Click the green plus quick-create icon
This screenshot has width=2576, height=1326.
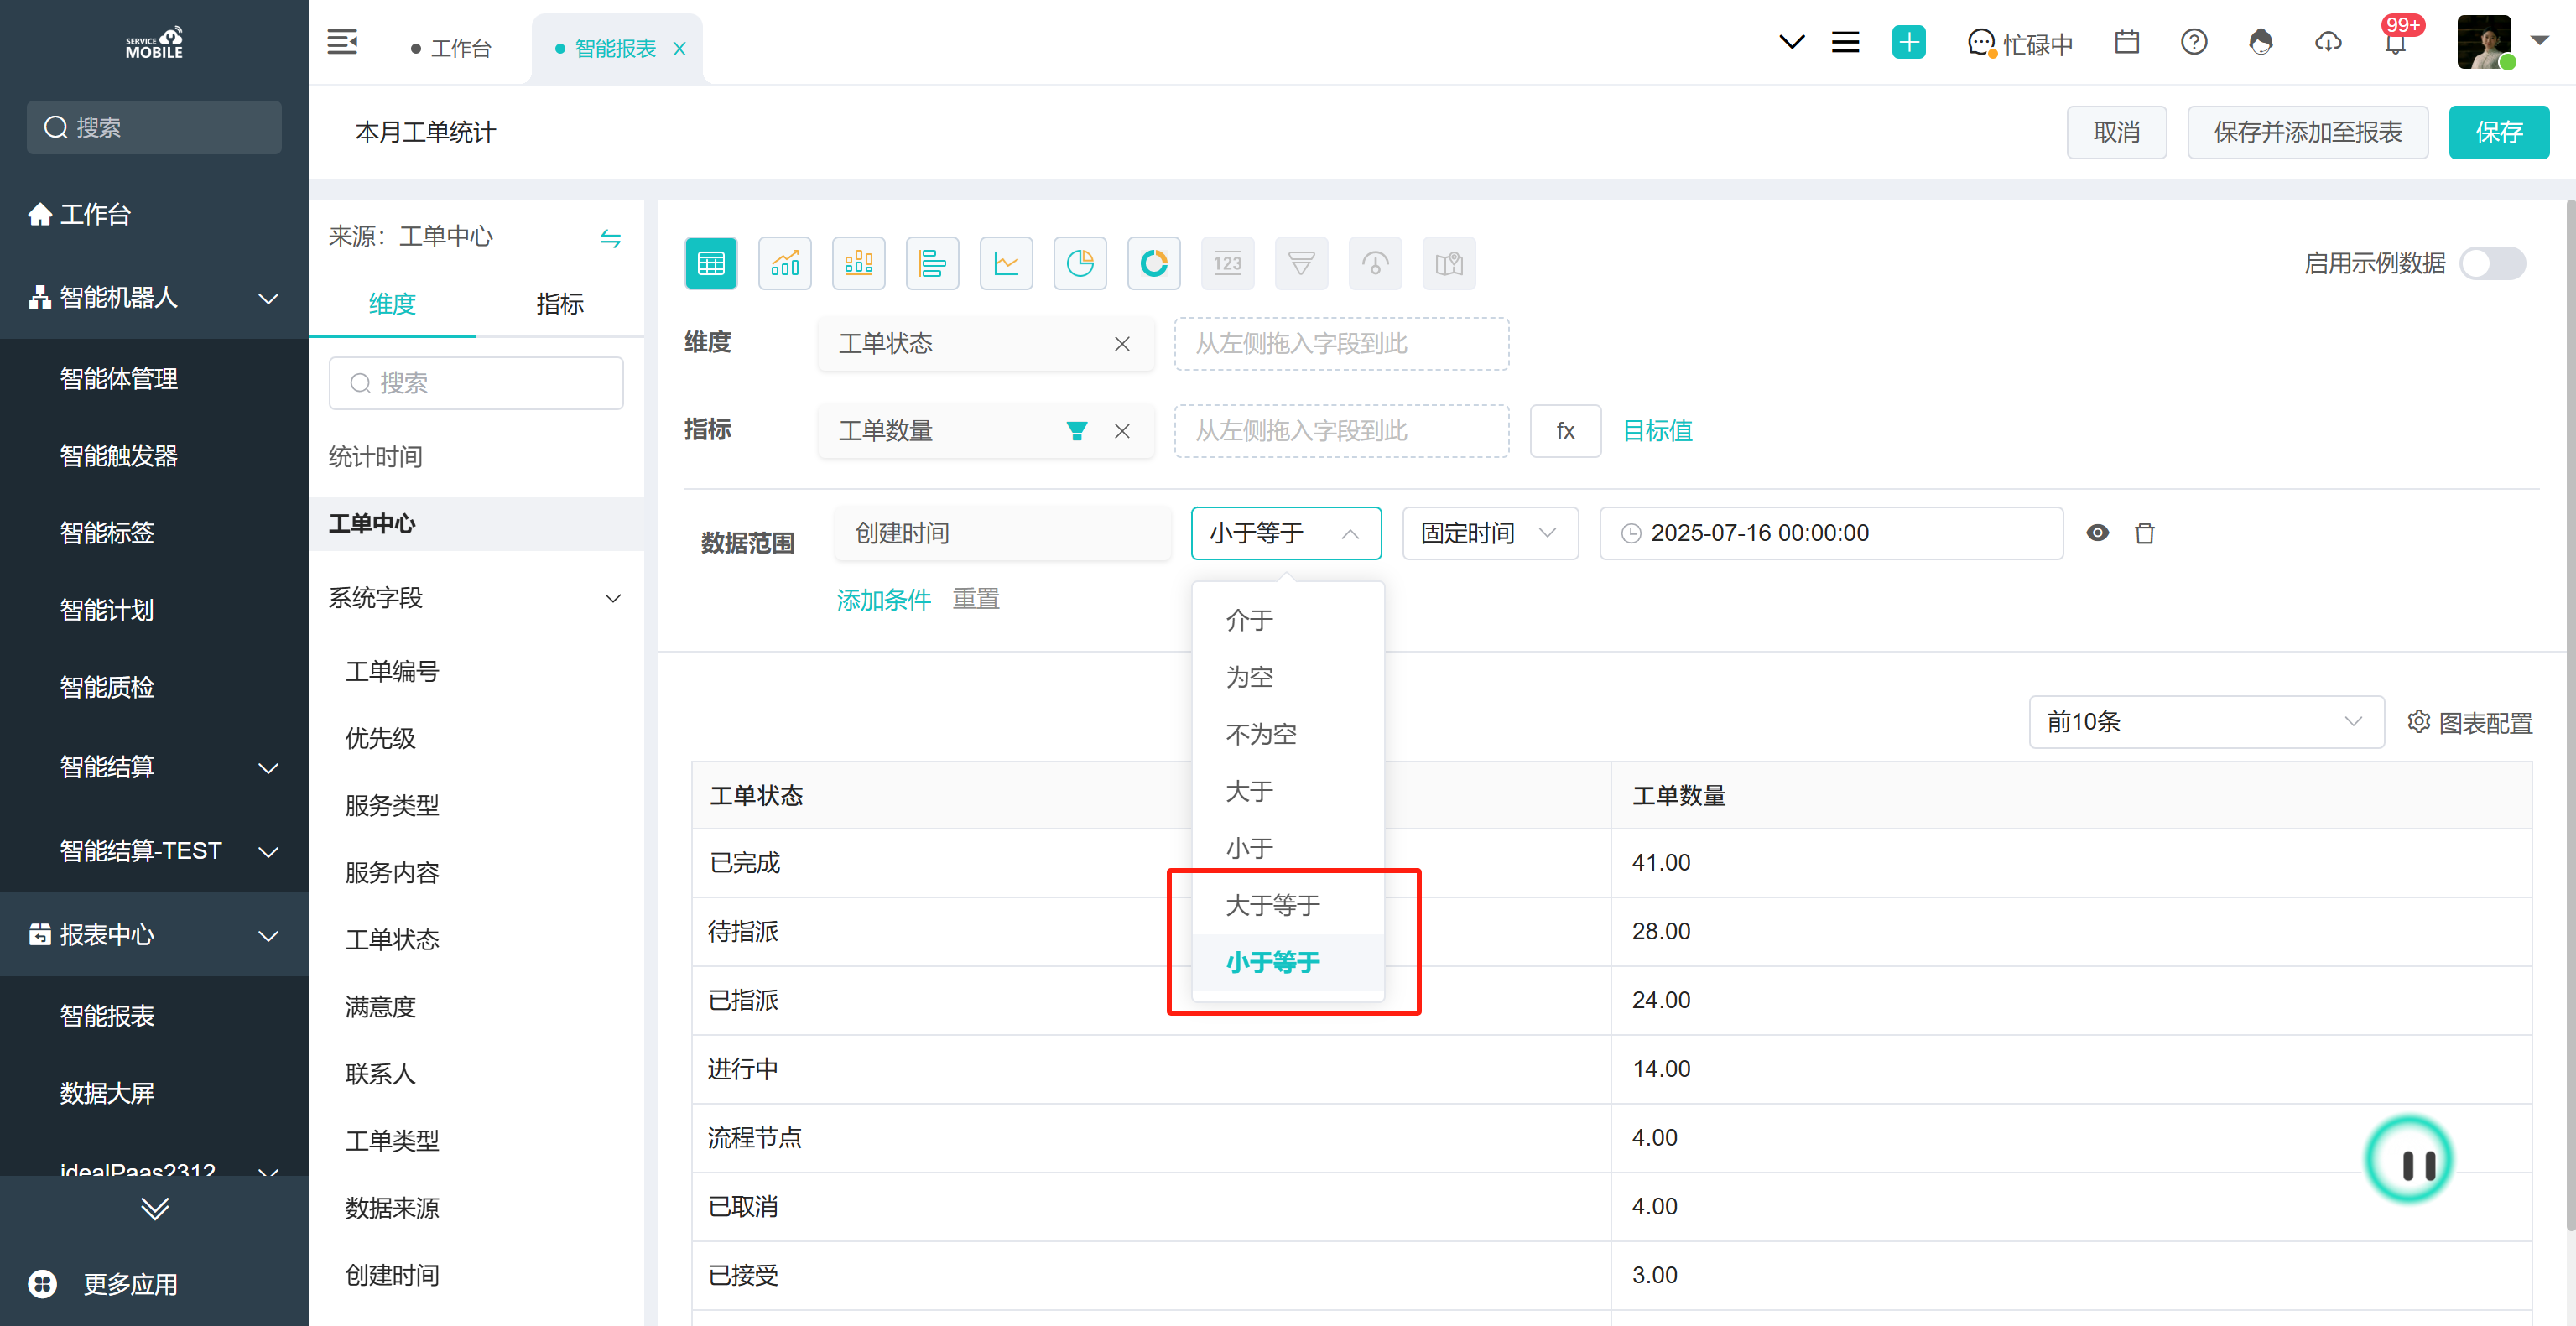pos(1909,42)
